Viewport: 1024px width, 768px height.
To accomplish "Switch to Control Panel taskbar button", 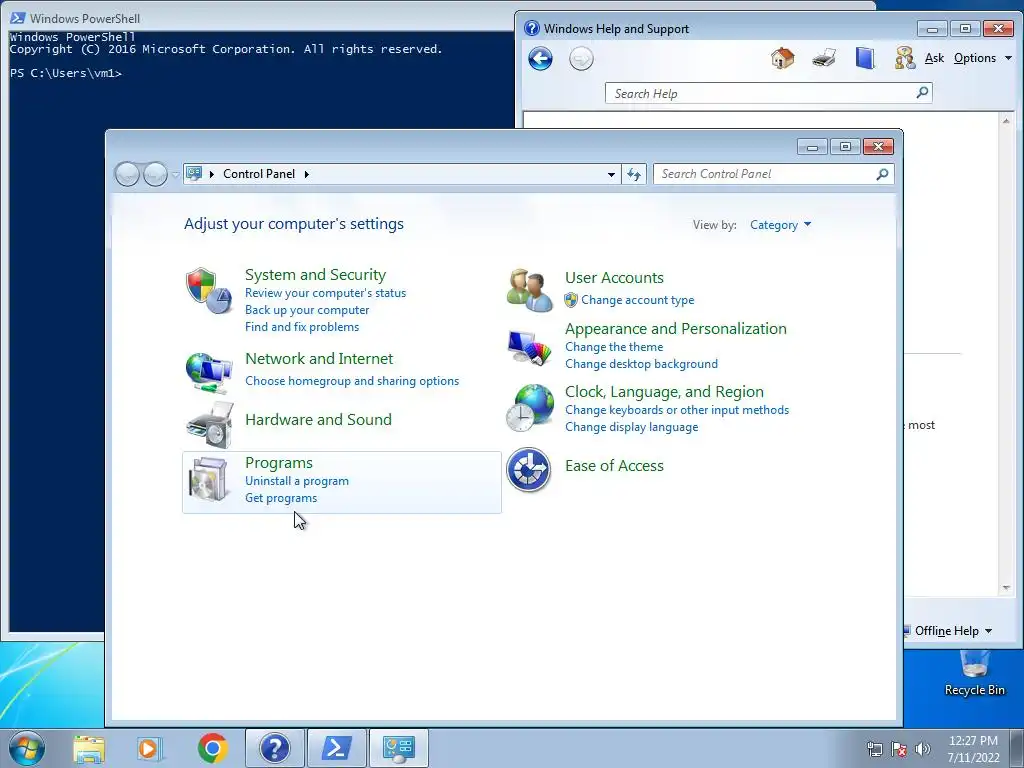I will (398, 748).
